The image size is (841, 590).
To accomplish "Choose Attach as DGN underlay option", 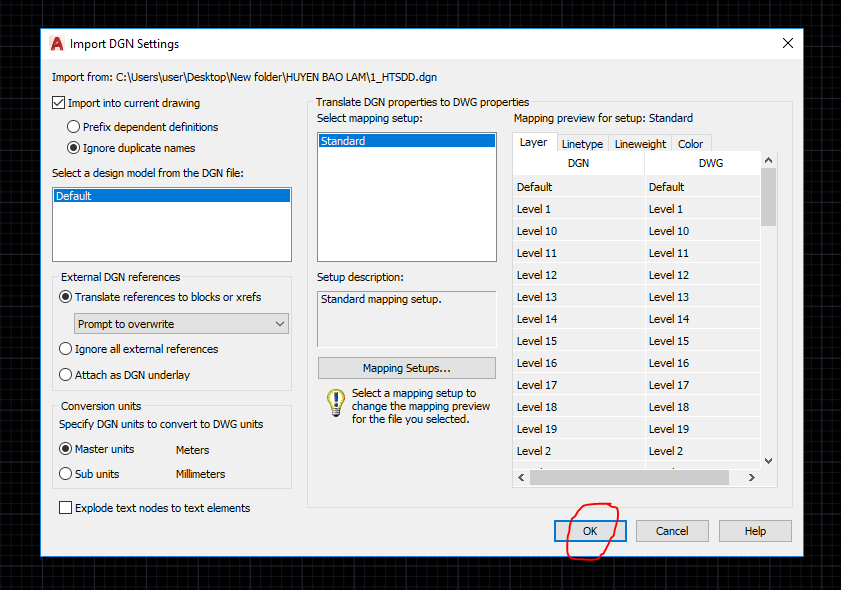I will 66,375.
